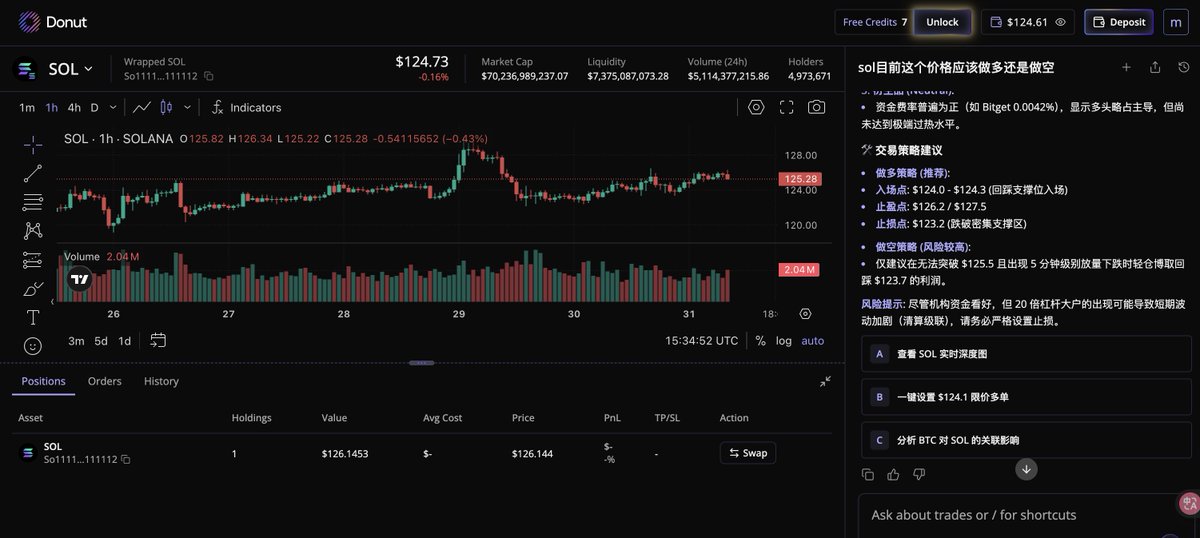This screenshot has width=1200, height=538.
Task: Open chart settings hexagon icon
Action: [x=756, y=107]
